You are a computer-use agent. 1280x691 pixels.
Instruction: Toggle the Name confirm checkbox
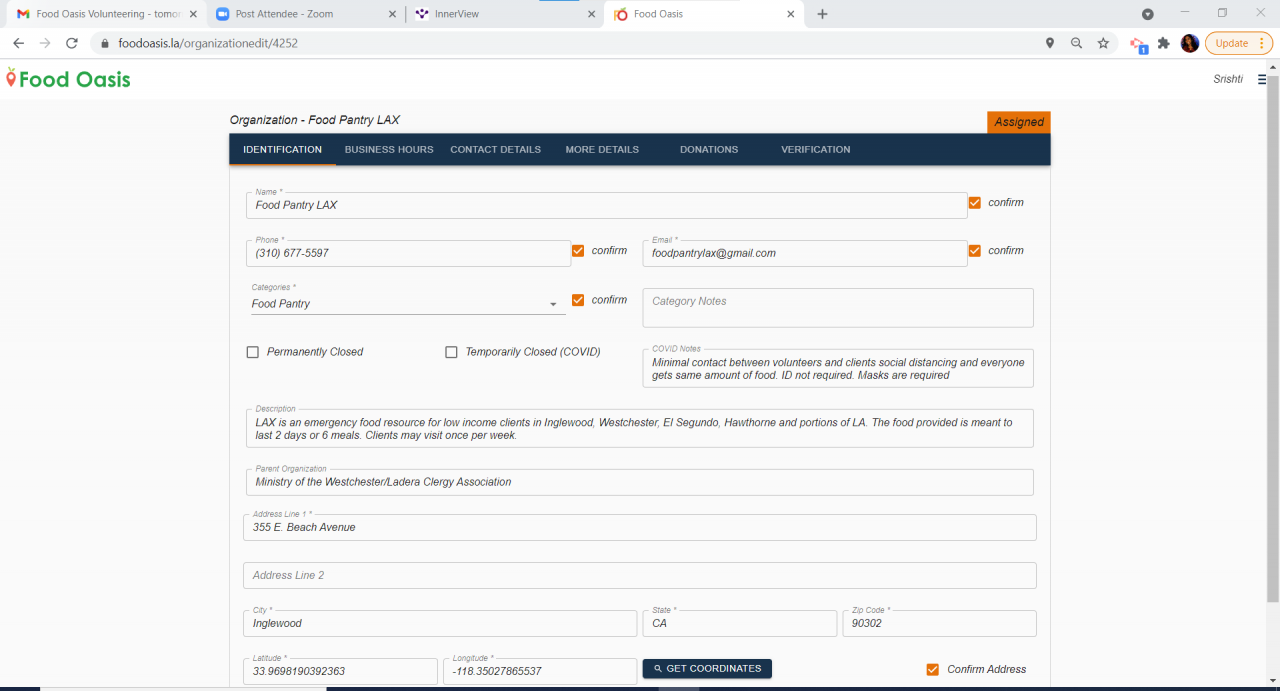(x=975, y=203)
